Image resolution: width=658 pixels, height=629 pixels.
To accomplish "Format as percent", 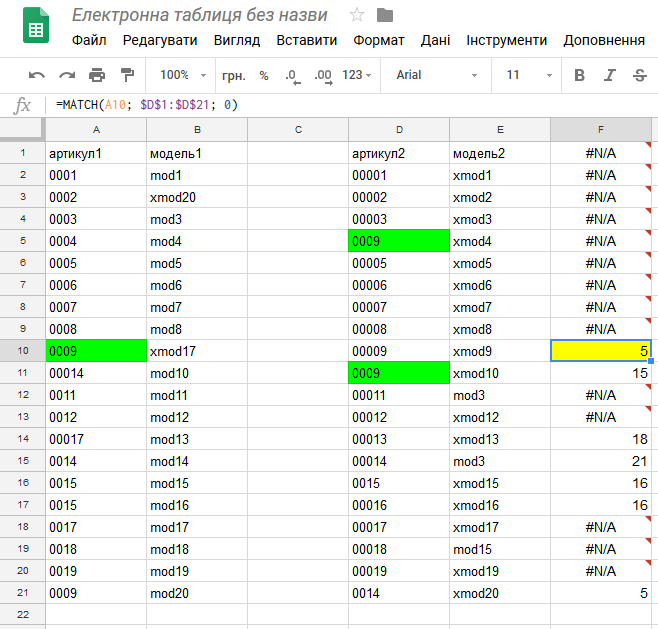I will 264,76.
